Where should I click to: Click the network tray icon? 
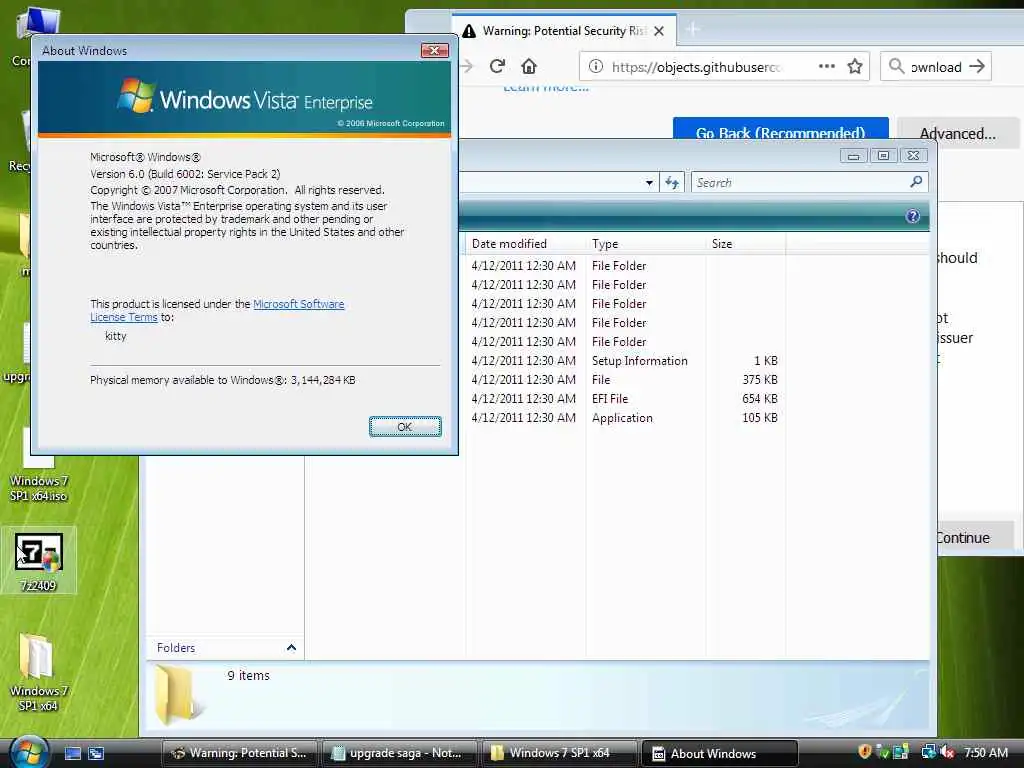click(928, 752)
